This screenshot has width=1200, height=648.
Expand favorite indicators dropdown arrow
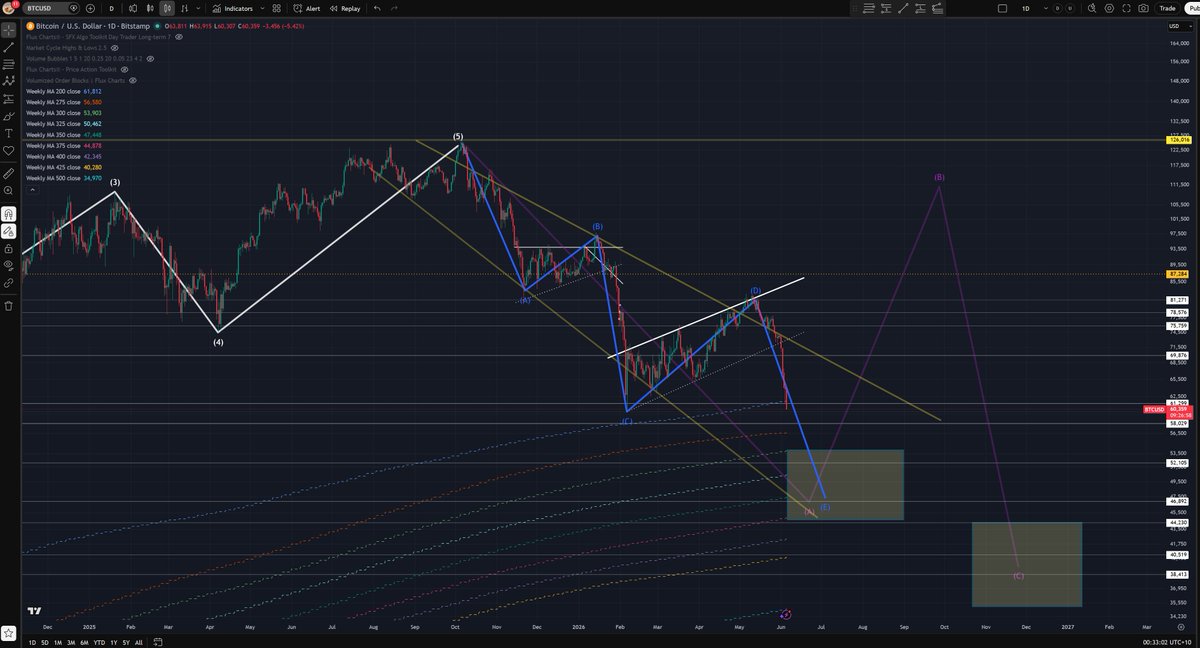262,8
